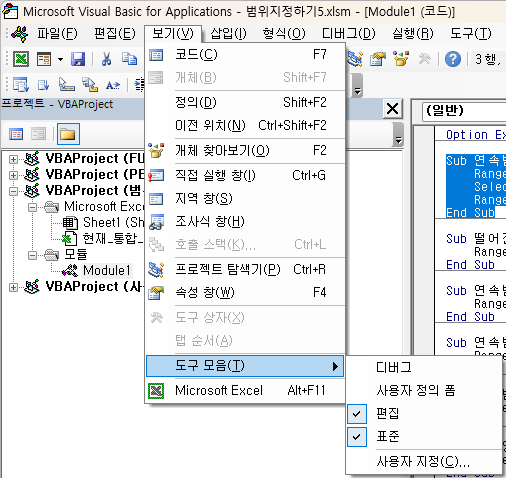
Task: Open 사용자 지정(C)... toolbar customization
Action: click(424, 462)
